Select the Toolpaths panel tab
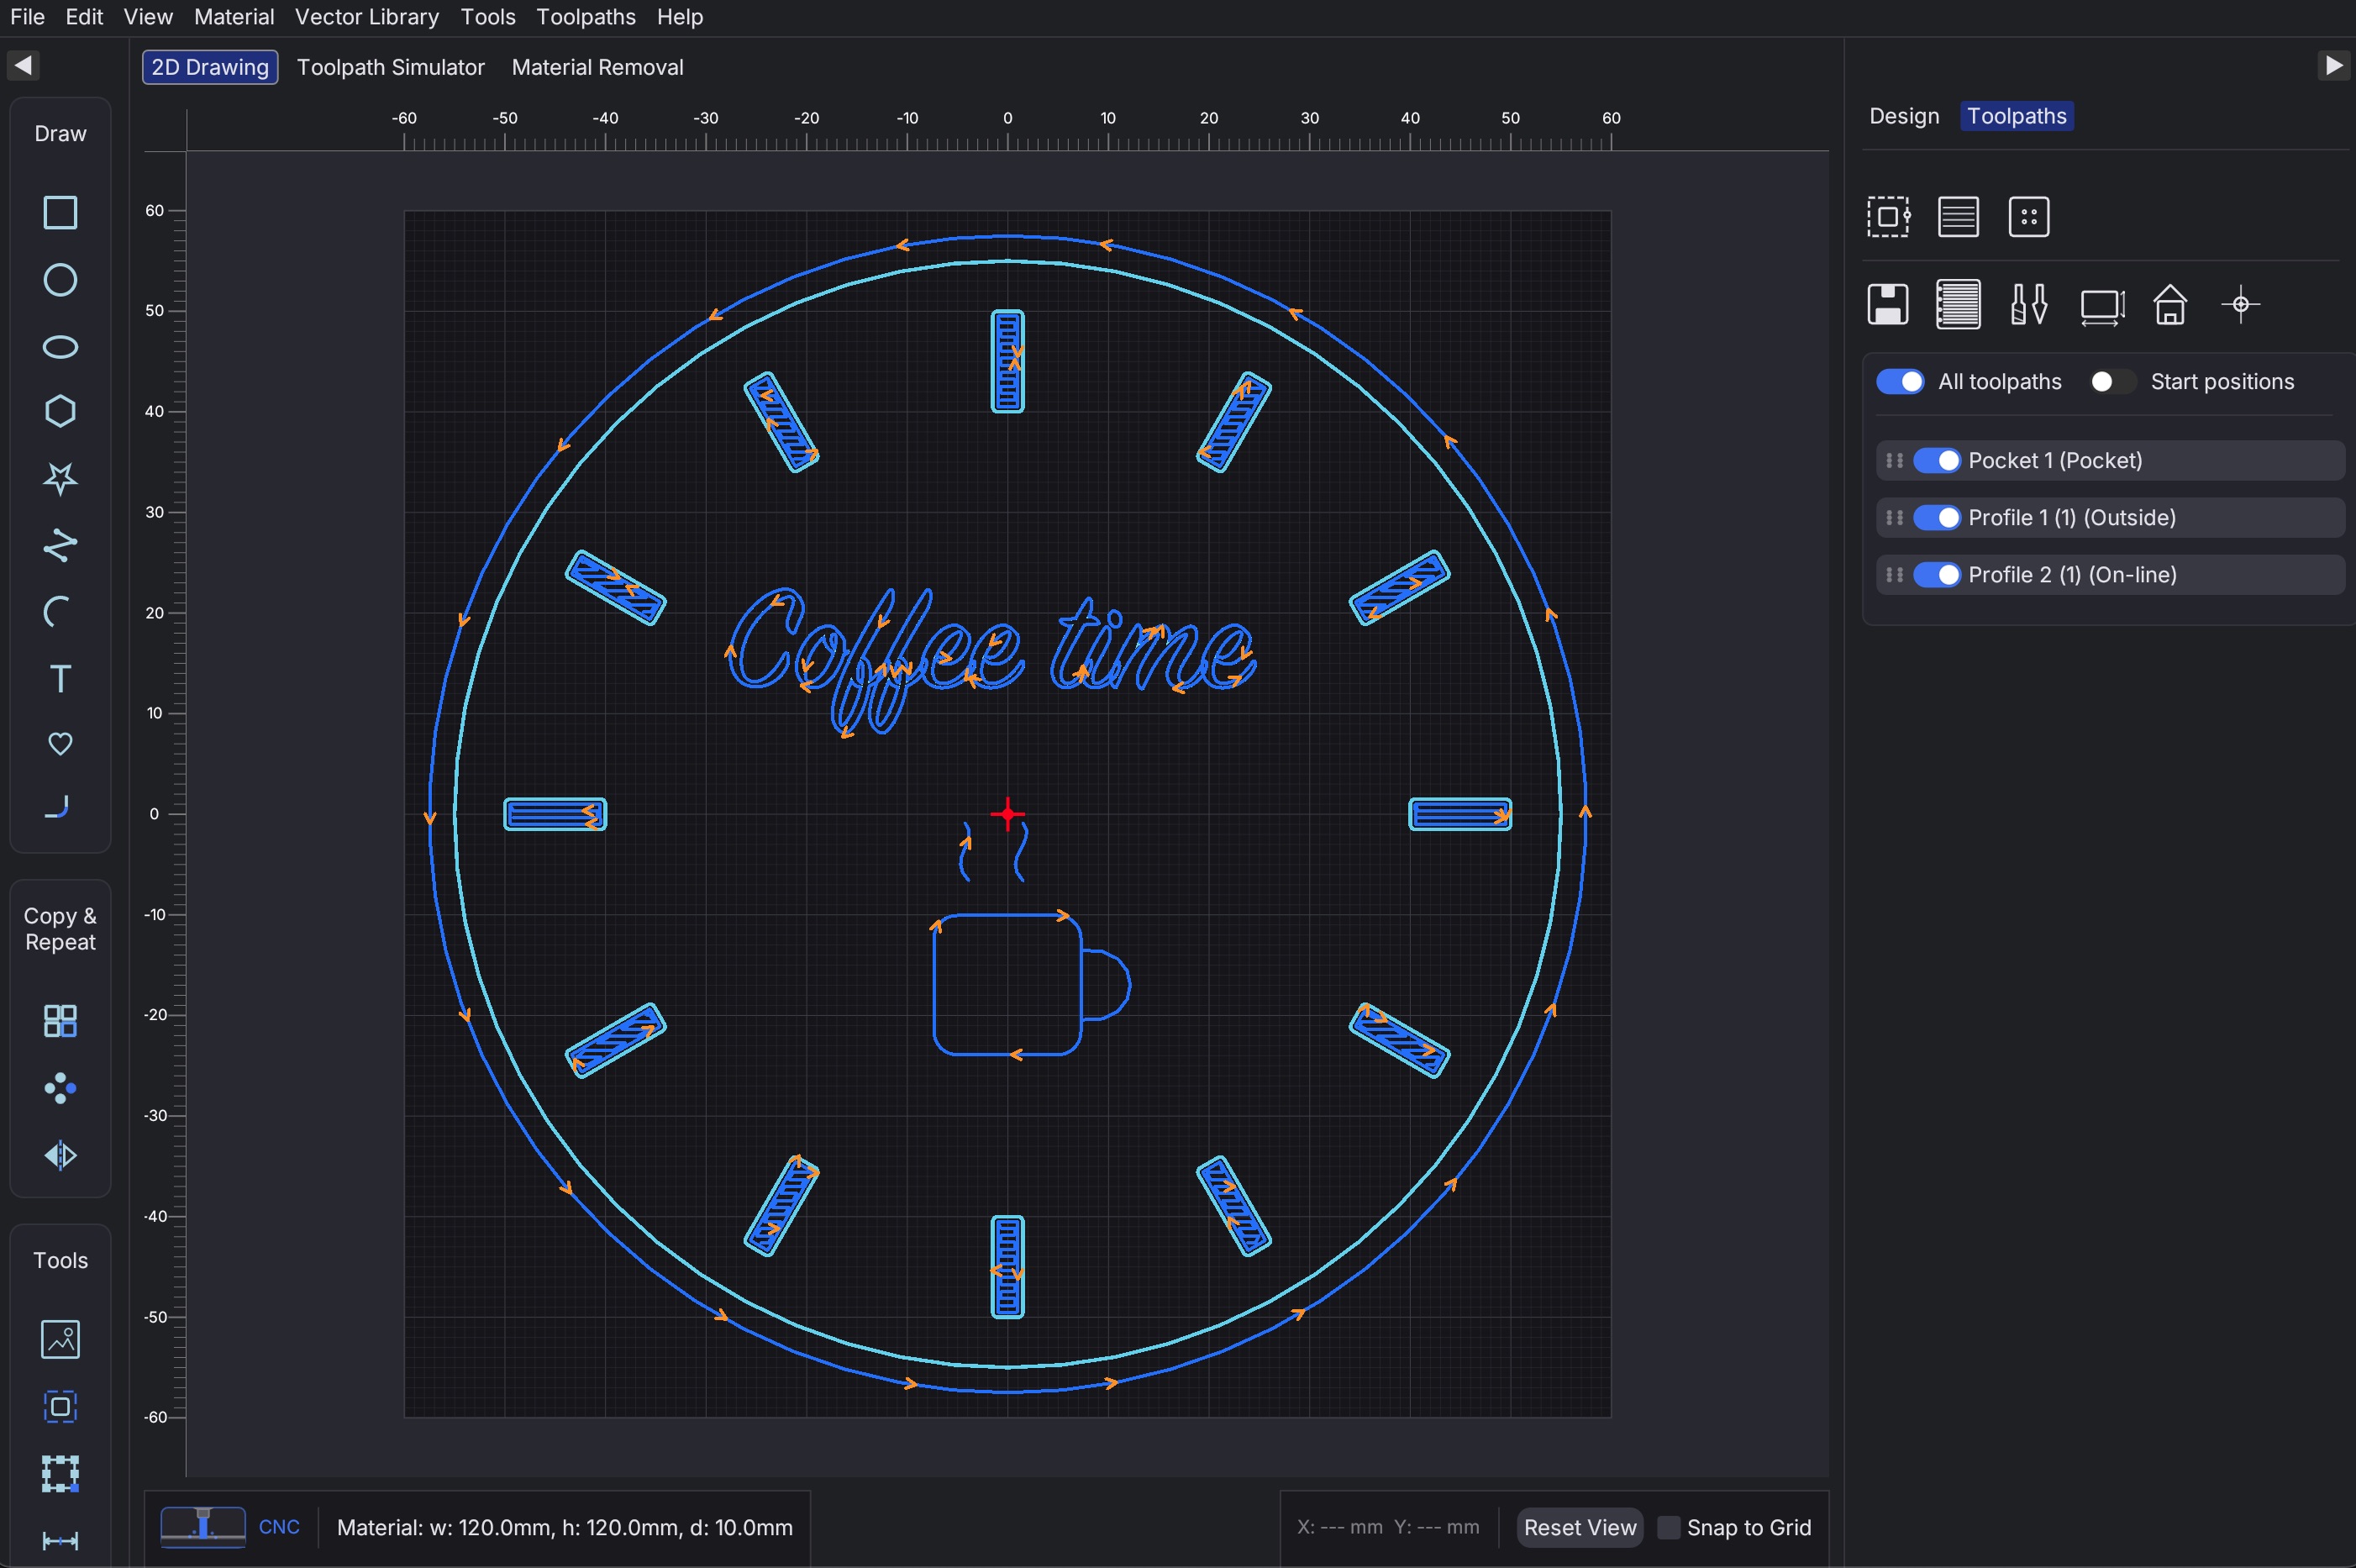Screen dimensions: 2356x1568 2016,116
